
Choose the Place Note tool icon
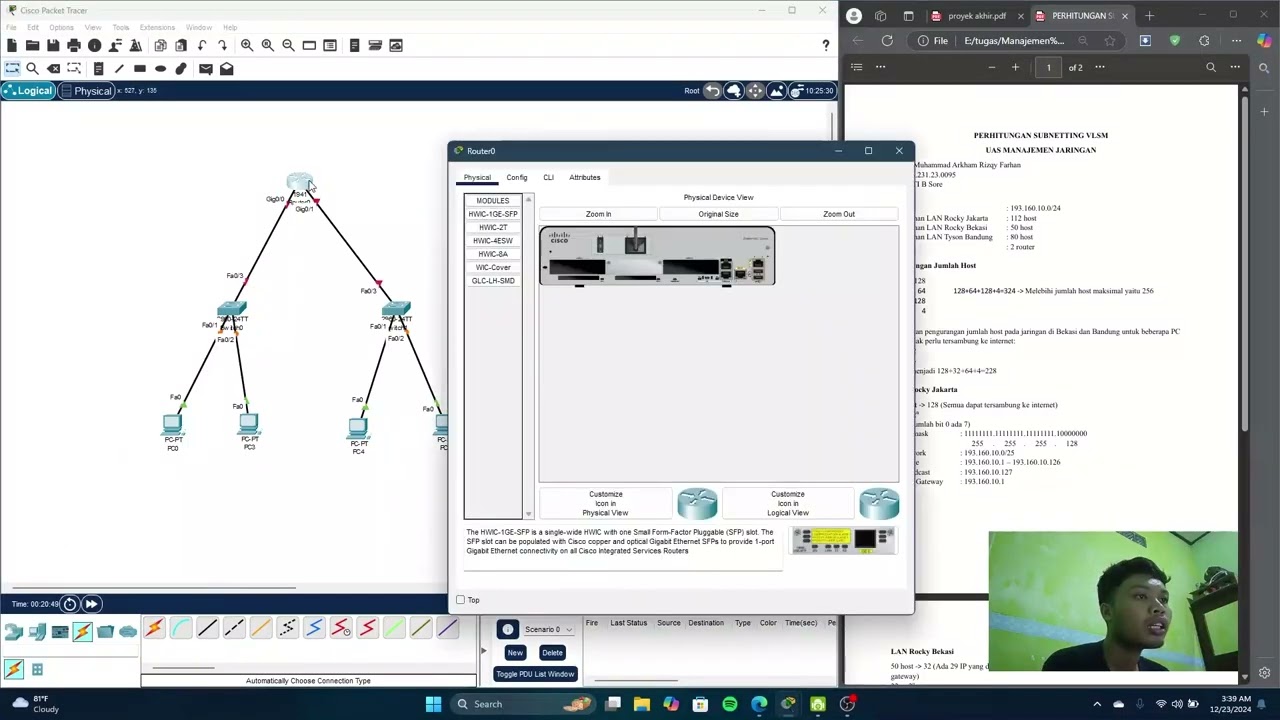(98, 68)
